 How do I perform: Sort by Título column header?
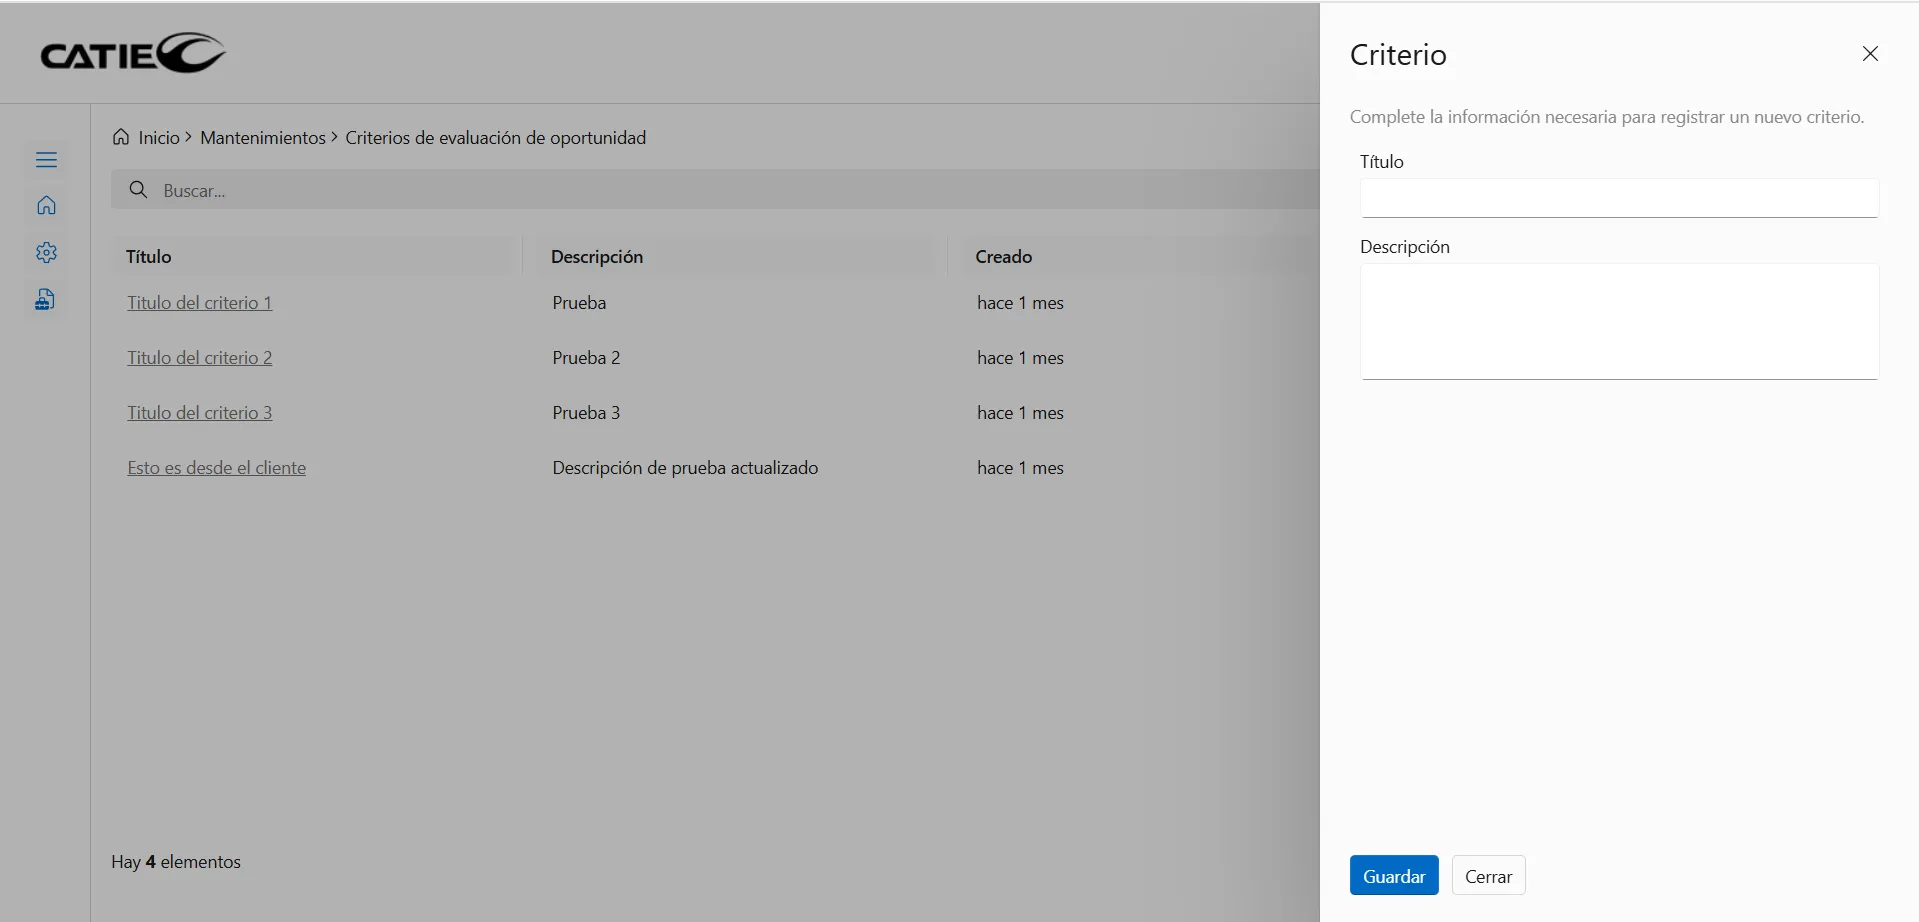tap(149, 257)
